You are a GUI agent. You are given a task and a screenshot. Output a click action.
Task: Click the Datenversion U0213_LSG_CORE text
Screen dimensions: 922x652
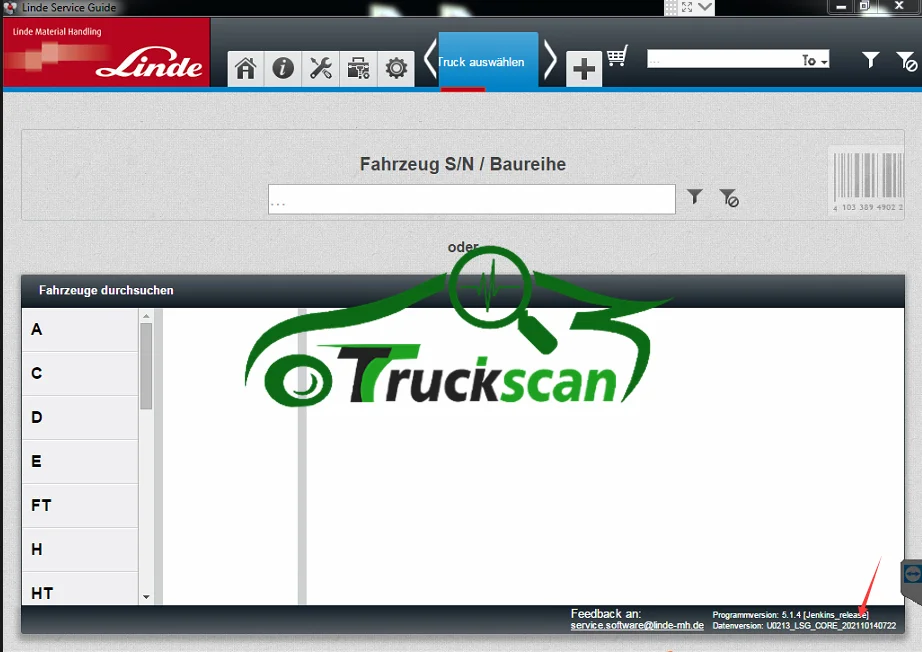pos(804,626)
